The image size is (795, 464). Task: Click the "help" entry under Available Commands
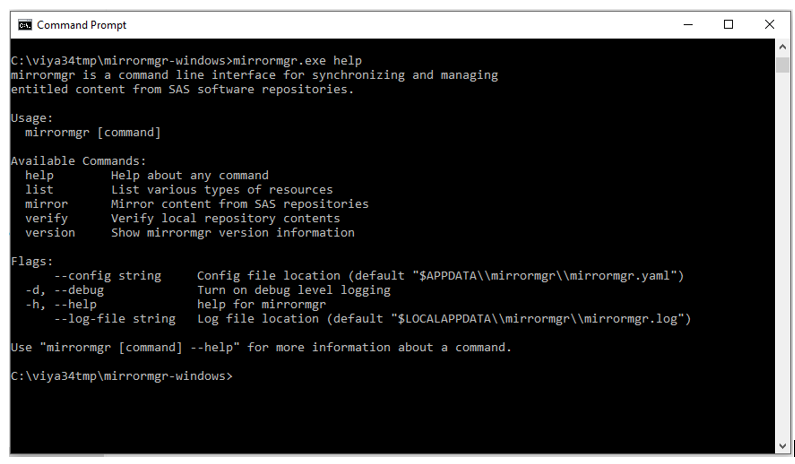coord(40,175)
